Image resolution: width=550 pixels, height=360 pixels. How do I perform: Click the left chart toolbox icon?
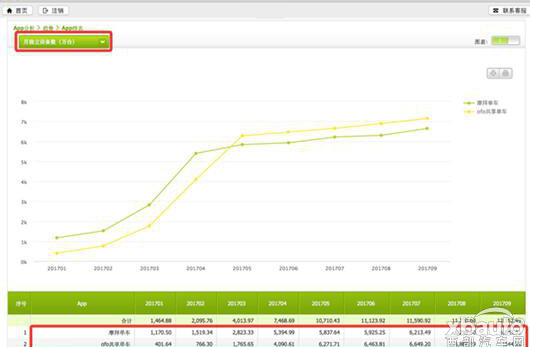point(494,73)
